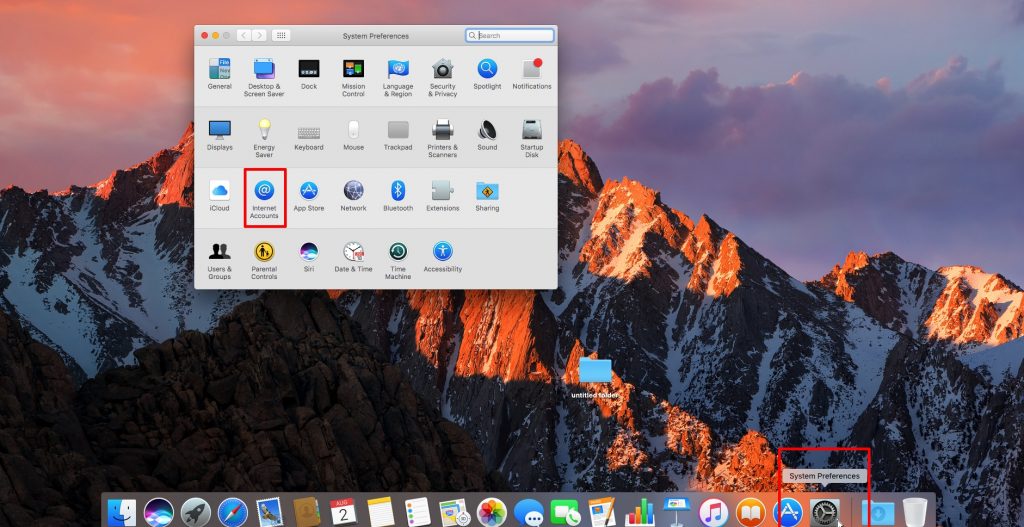The width and height of the screenshot is (1024, 527).
Task: Open Mission Control preferences
Action: tap(353, 78)
